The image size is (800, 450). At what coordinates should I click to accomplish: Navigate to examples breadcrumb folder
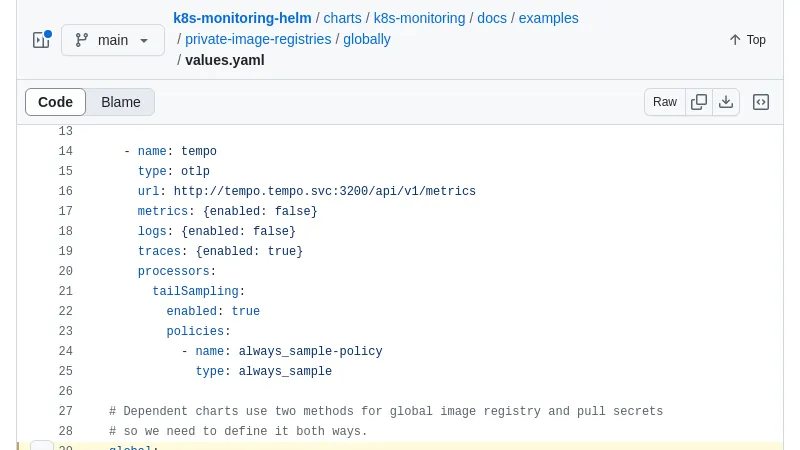[x=548, y=18]
